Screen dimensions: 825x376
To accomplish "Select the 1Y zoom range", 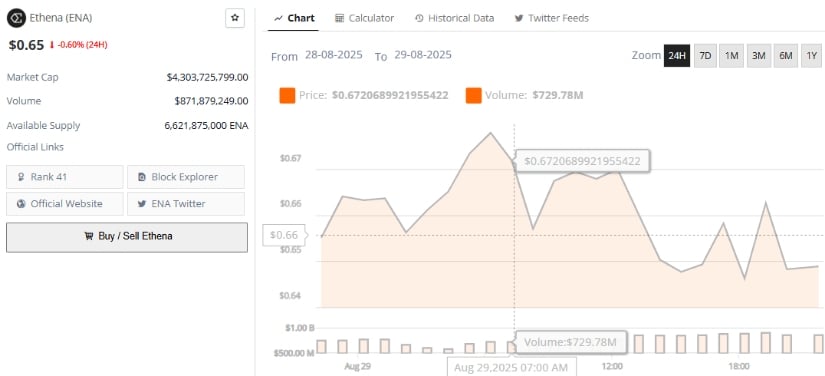I will pyautogui.click(x=812, y=56).
